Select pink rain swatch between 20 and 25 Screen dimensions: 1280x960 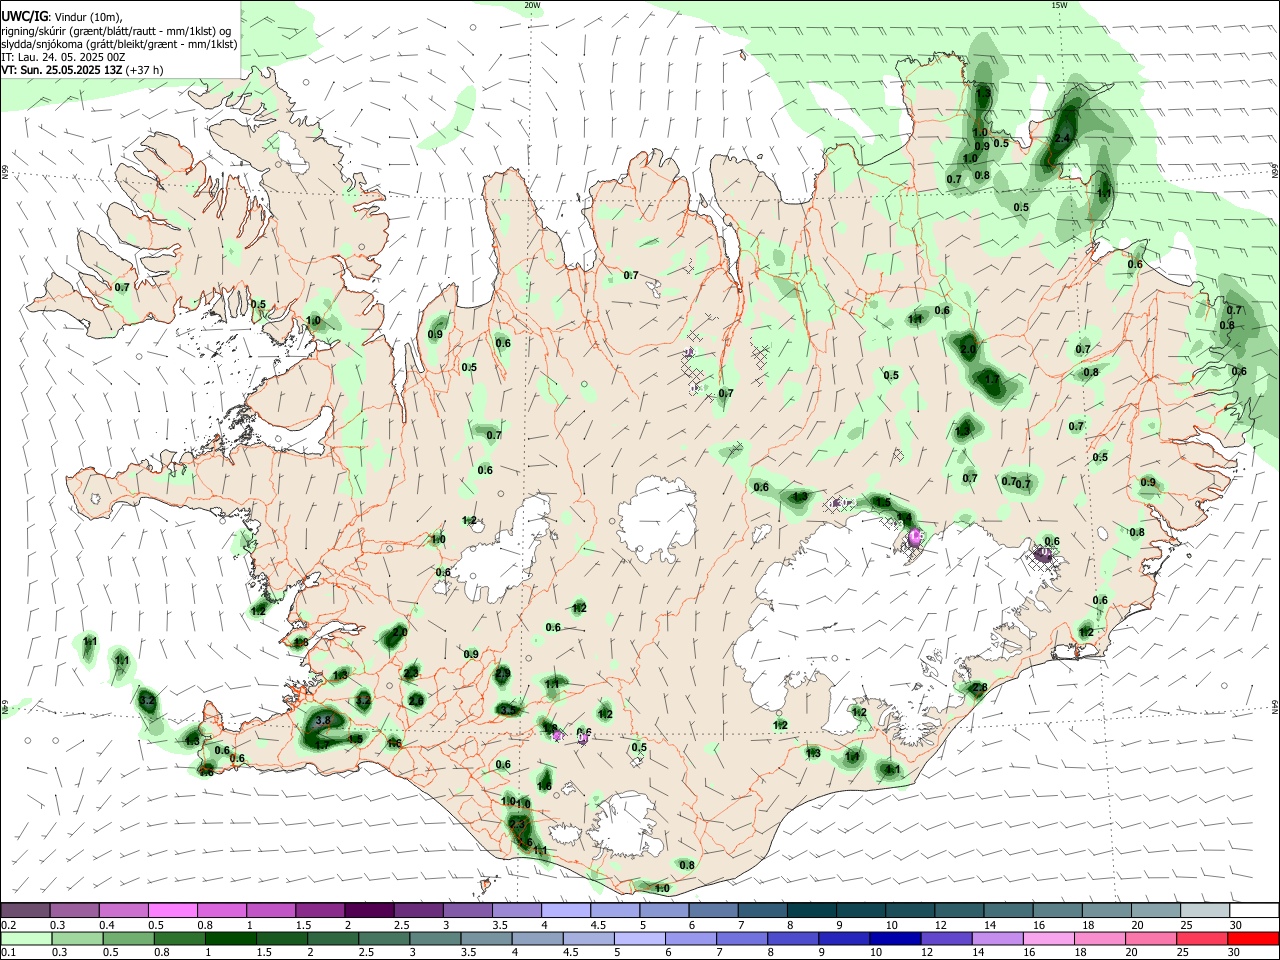click(x=1152, y=939)
